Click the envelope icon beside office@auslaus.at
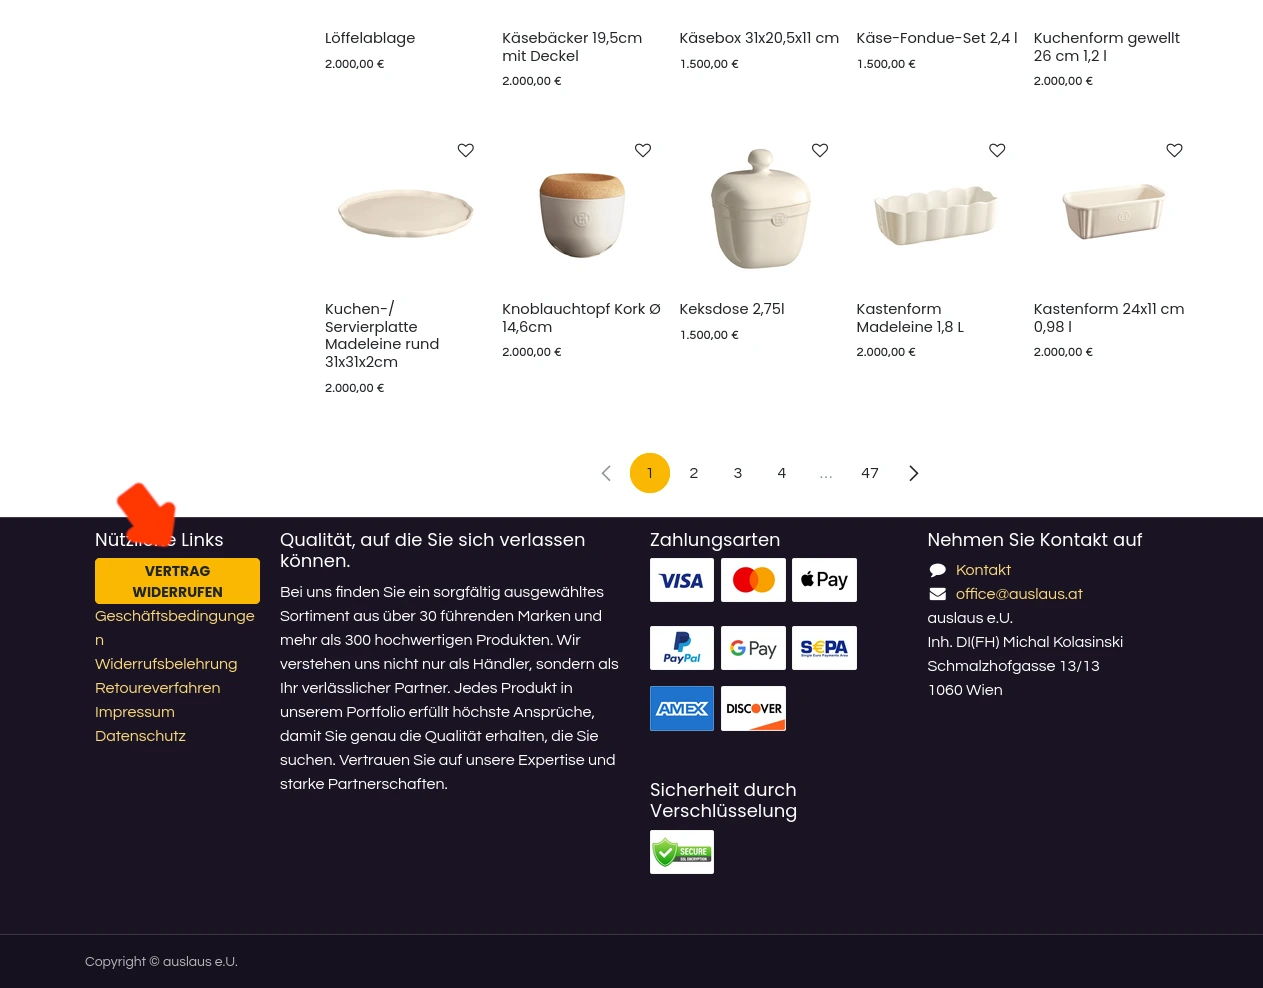The height and width of the screenshot is (988, 1263). [x=938, y=594]
